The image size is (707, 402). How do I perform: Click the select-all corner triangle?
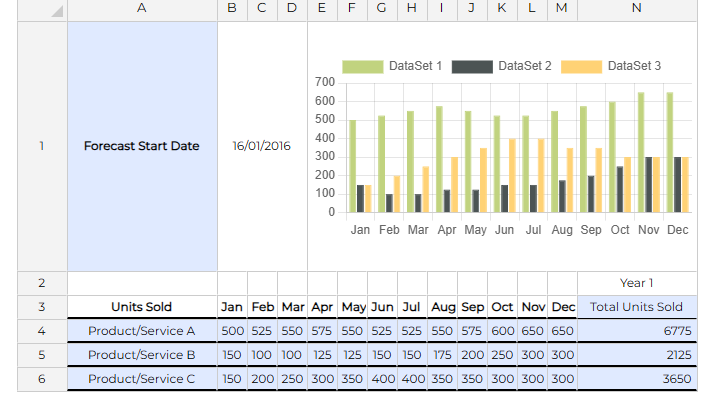(x=56, y=11)
